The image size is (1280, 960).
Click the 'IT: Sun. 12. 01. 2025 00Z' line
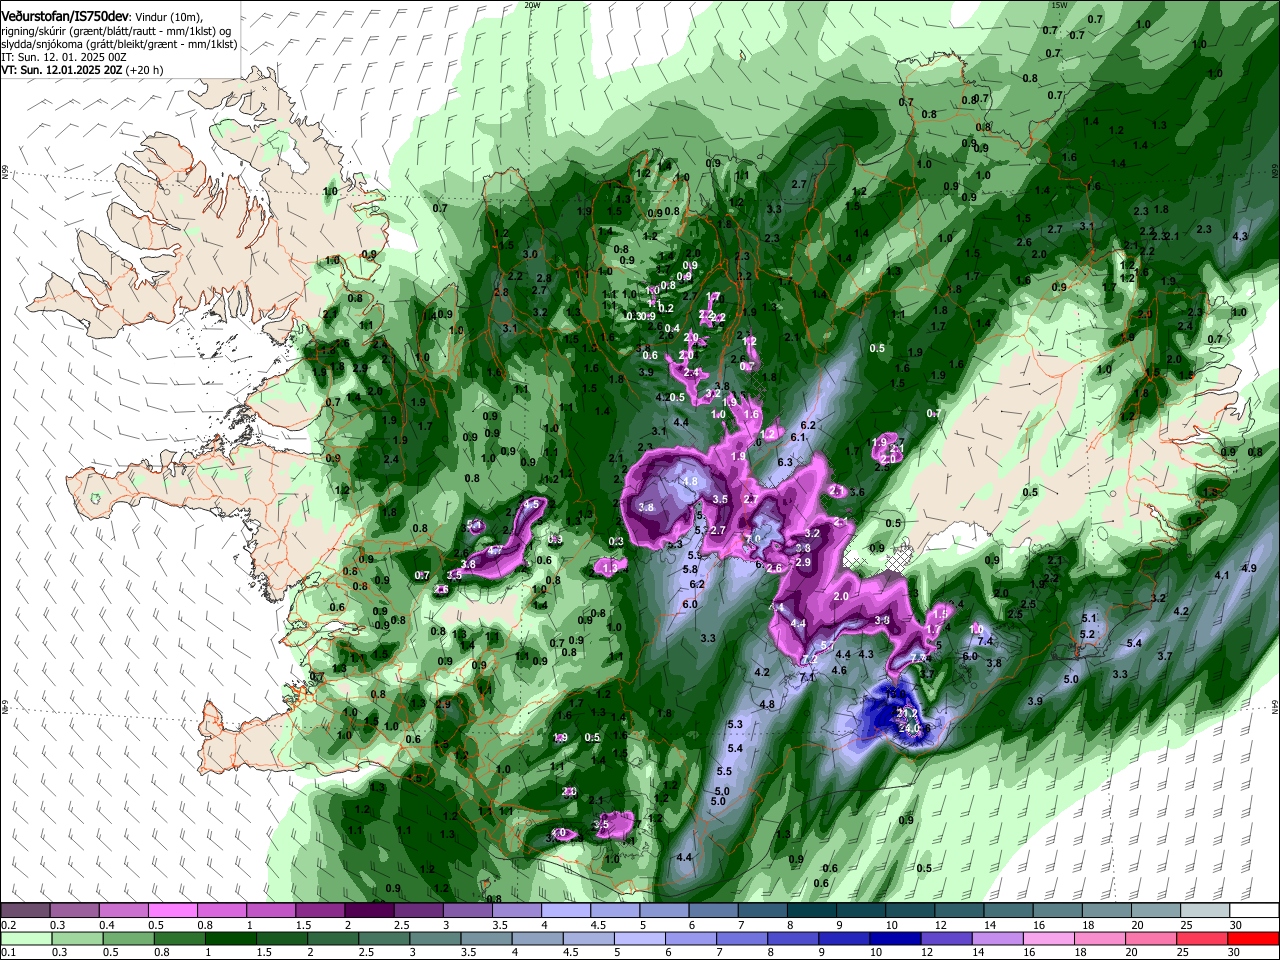(x=64, y=57)
